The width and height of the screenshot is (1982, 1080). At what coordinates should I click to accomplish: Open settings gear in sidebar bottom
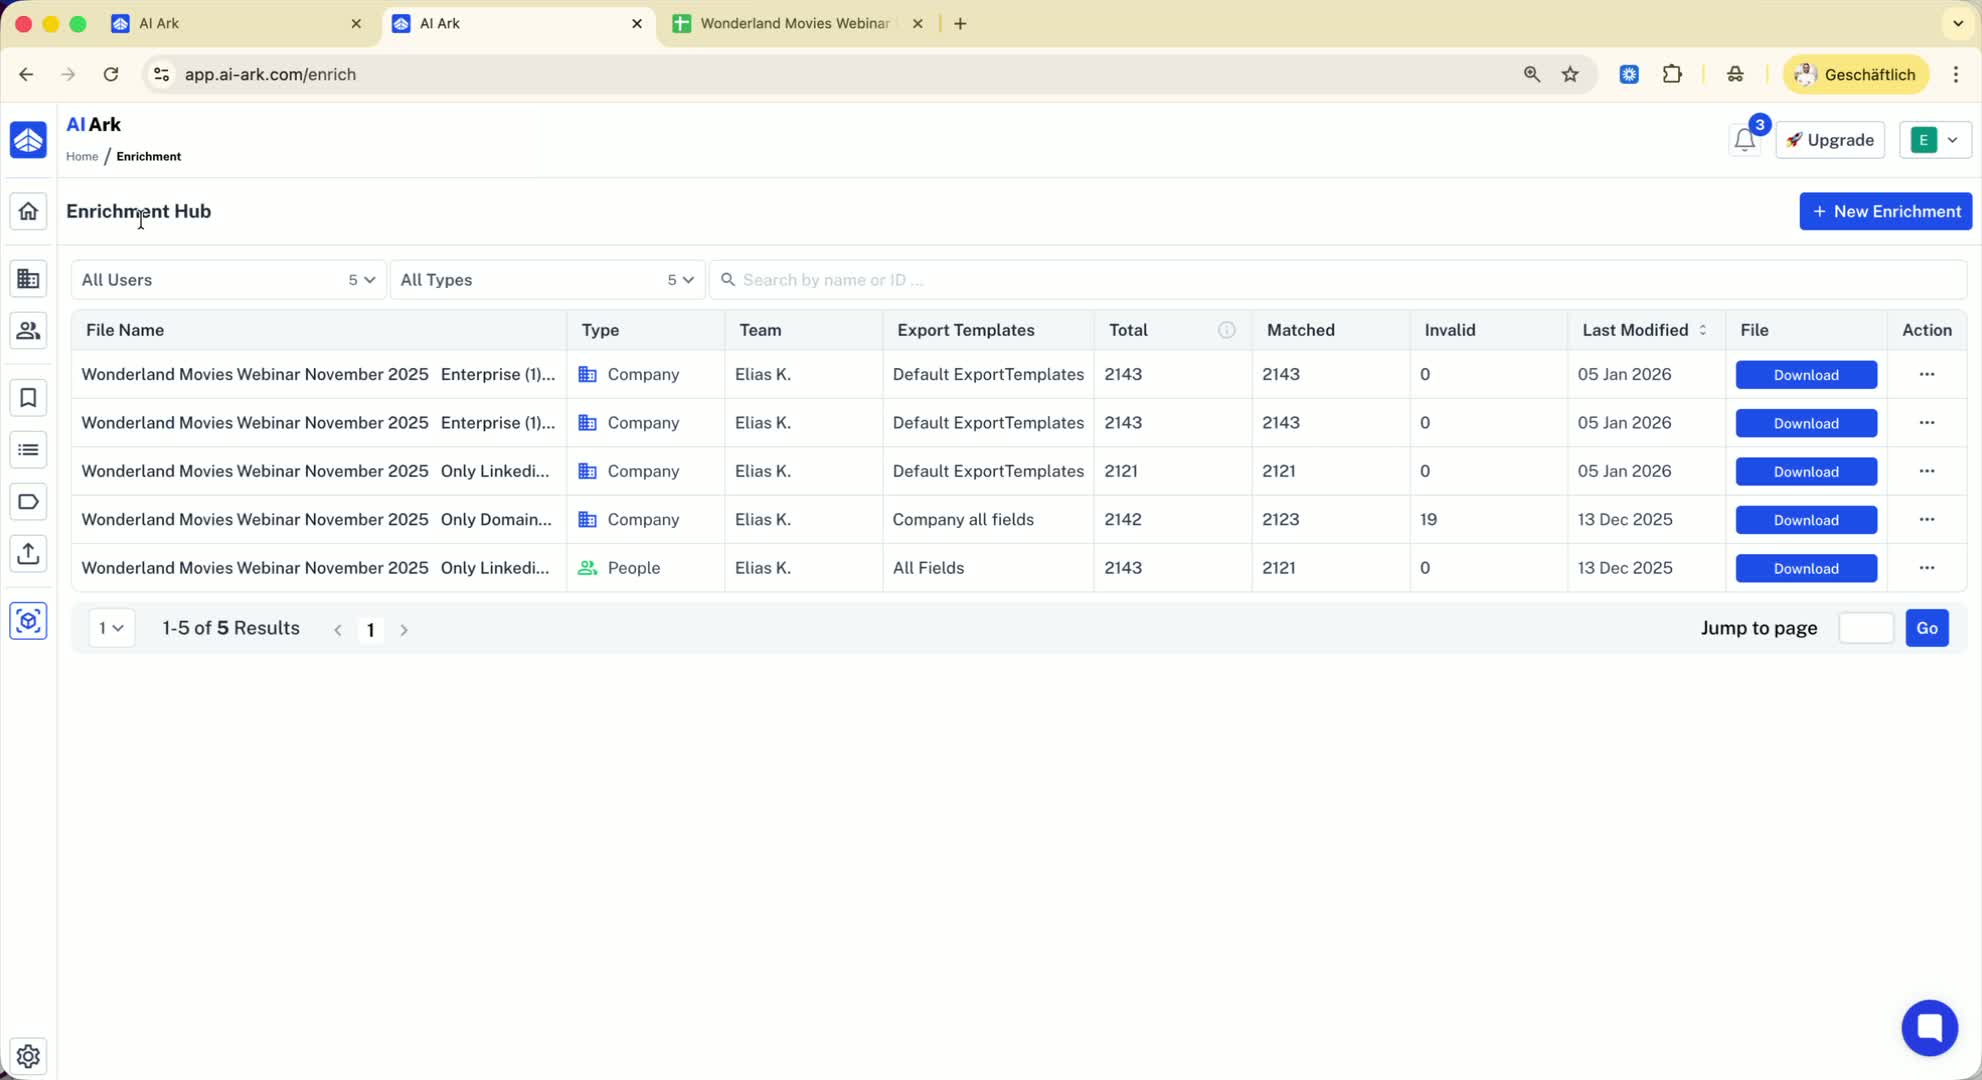(28, 1055)
